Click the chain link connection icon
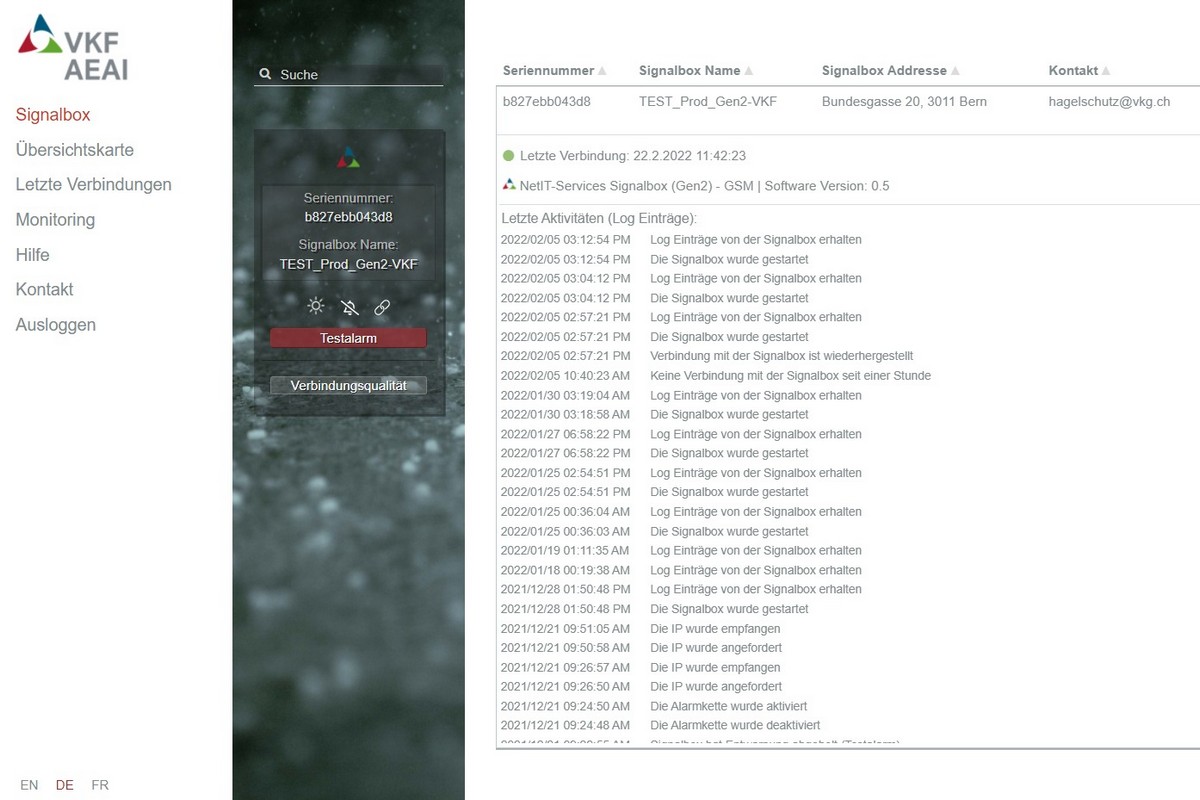 pos(382,308)
